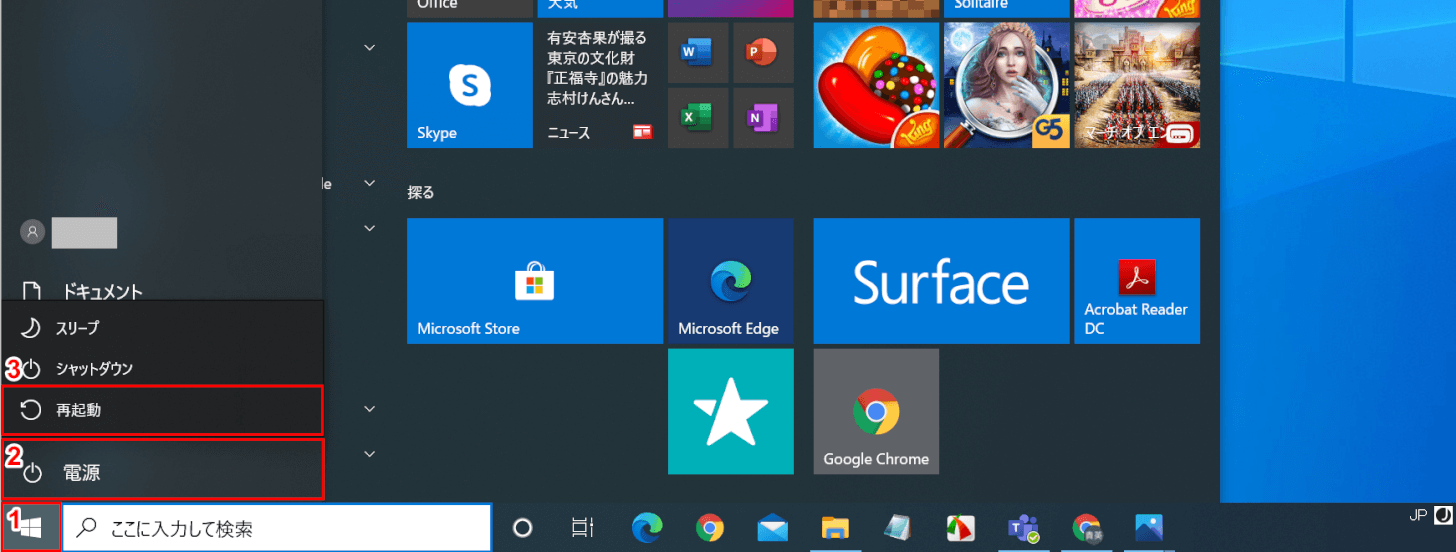
Task: Open File Explorer from the taskbar
Action: [835, 528]
